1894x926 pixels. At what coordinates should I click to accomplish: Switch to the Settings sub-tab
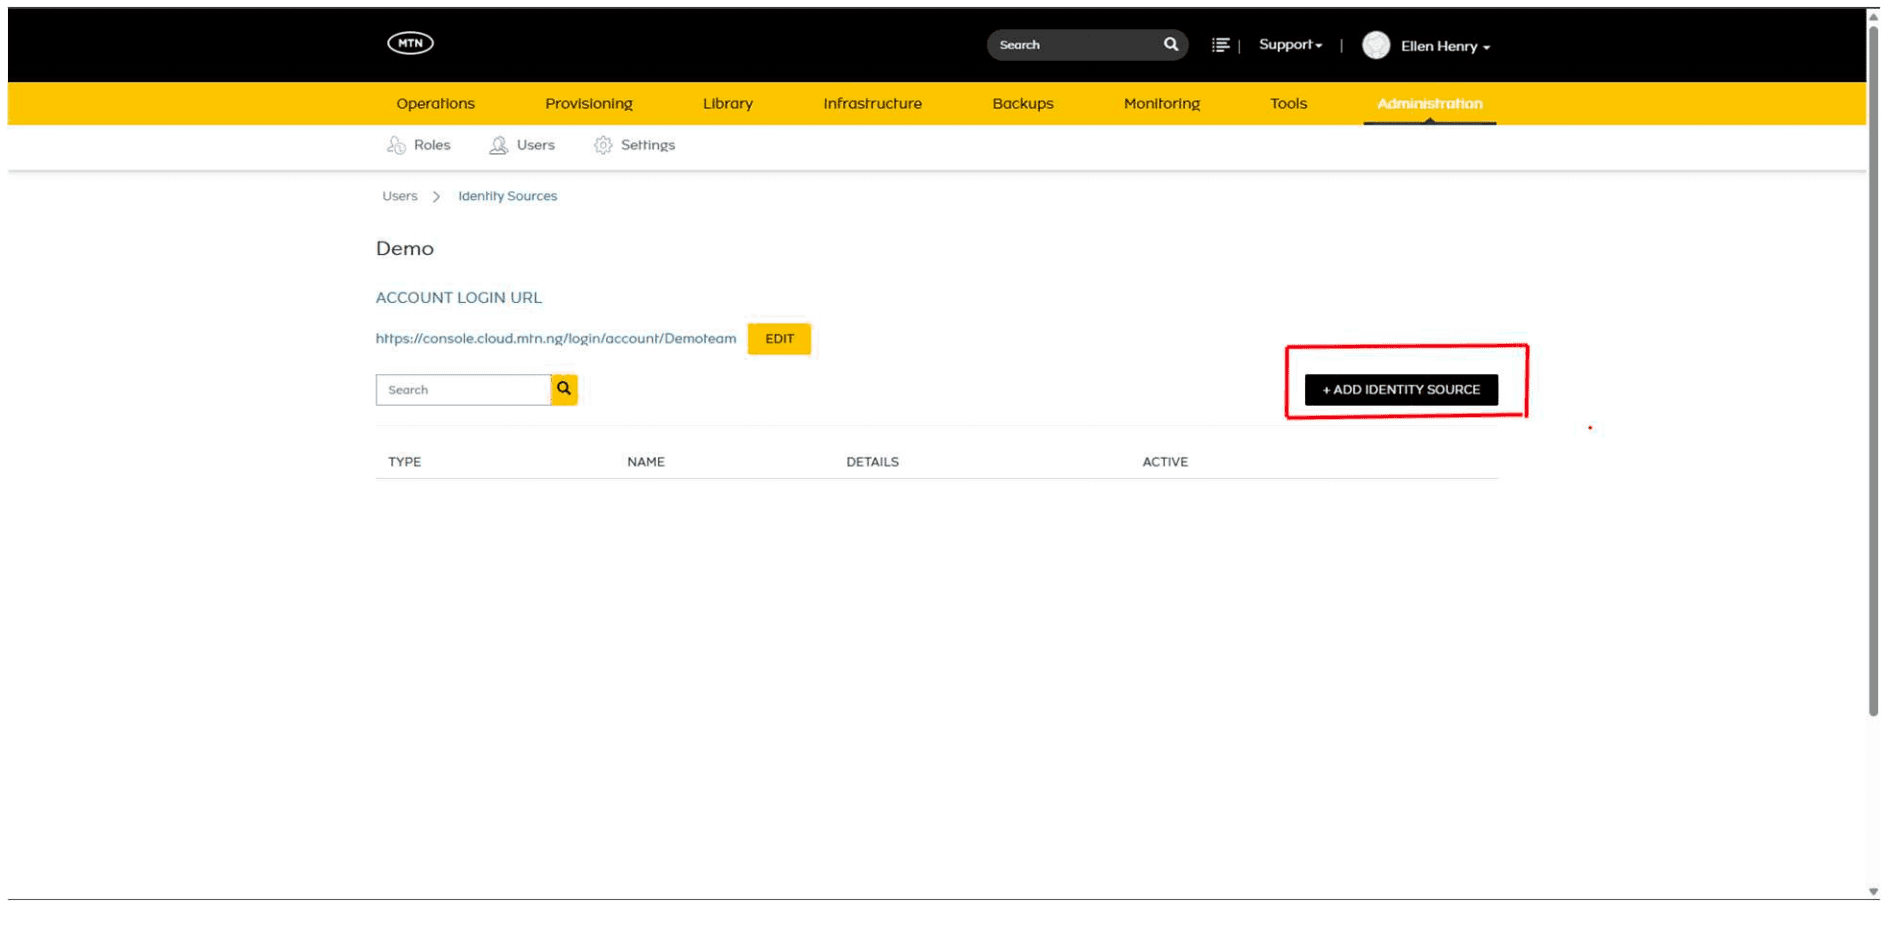(634, 145)
